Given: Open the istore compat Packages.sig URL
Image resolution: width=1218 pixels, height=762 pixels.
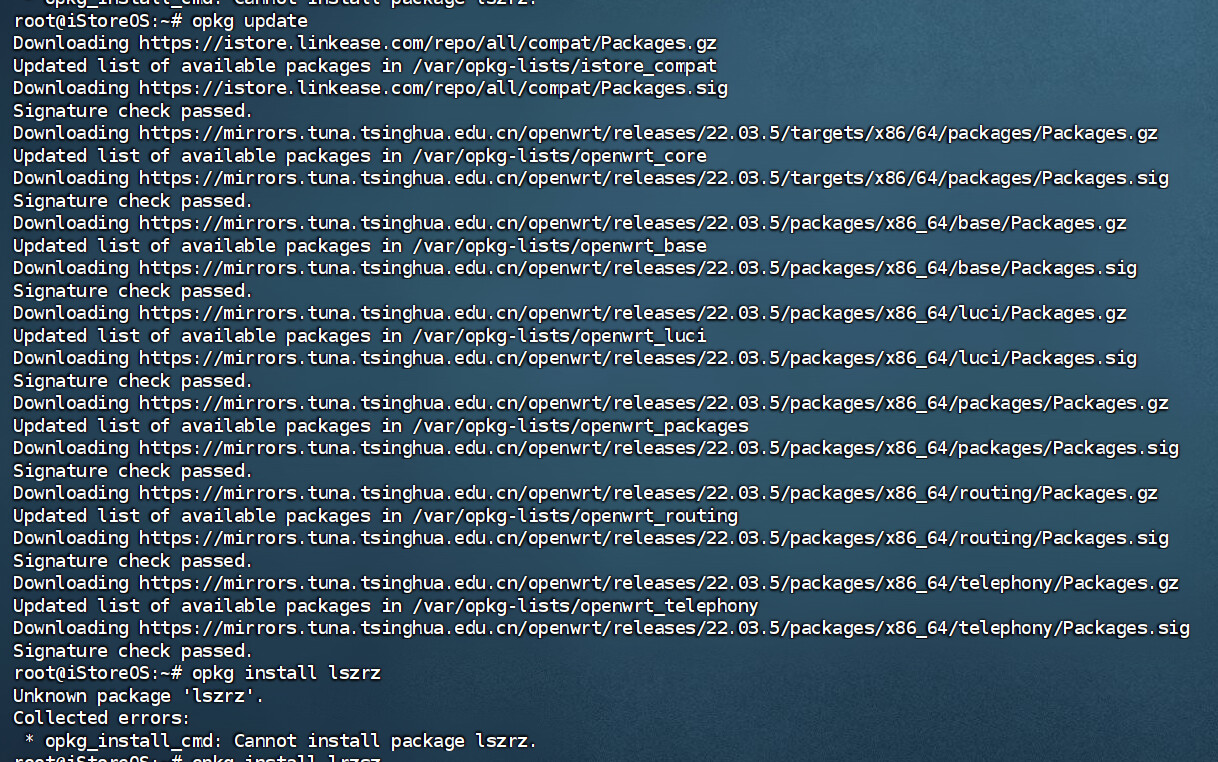Looking at the screenshot, I should 433,88.
